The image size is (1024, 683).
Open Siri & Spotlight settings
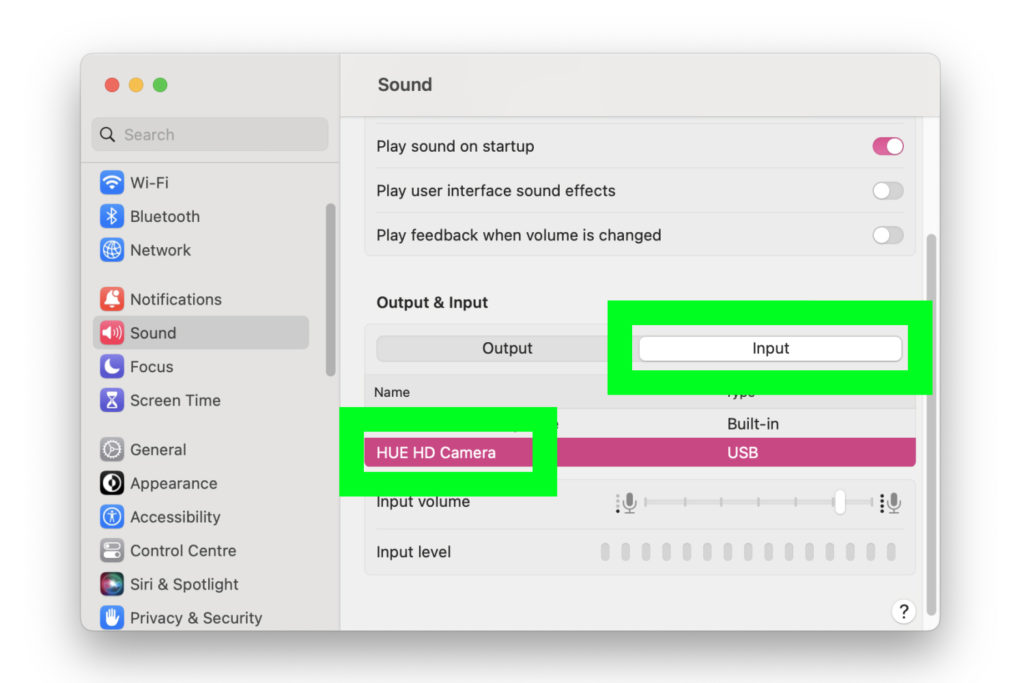click(184, 584)
